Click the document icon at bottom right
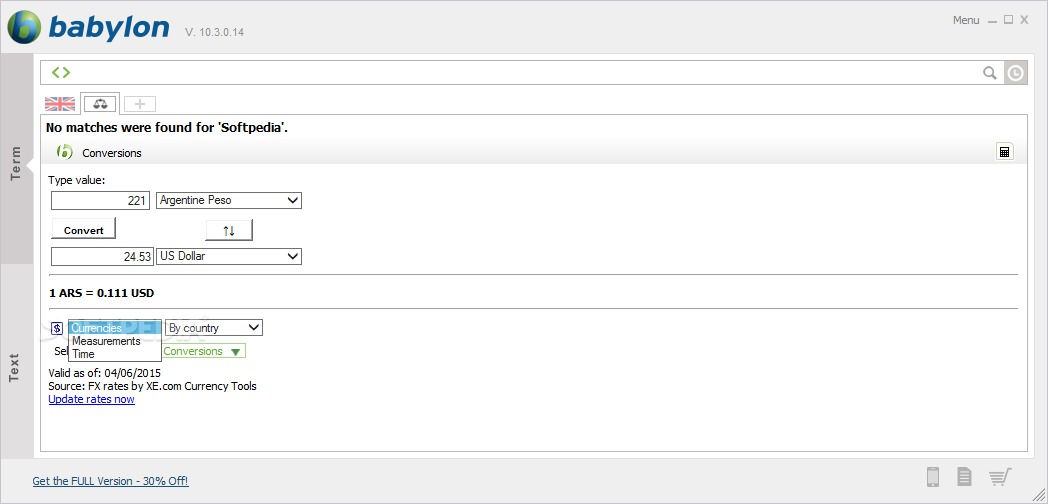1048x504 pixels. point(964,477)
